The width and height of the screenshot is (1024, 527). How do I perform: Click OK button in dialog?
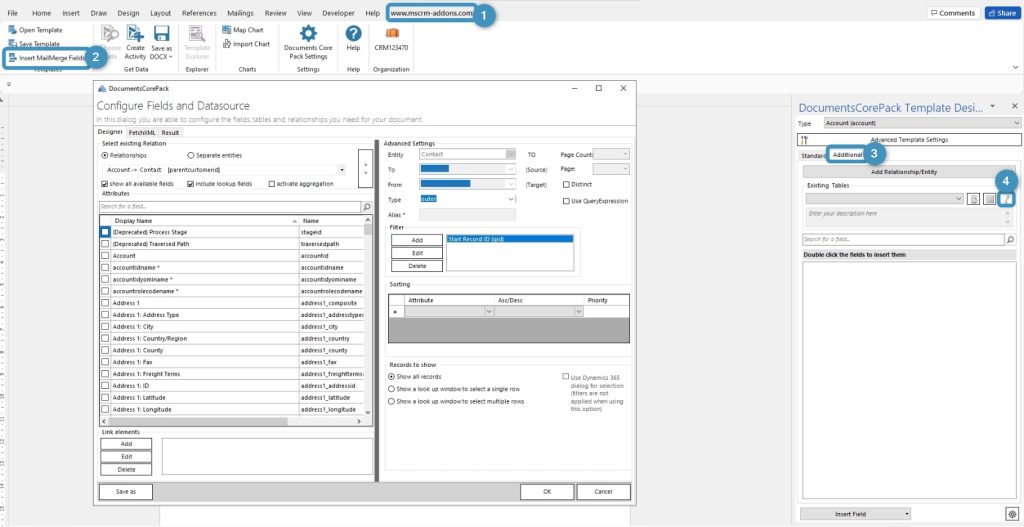click(x=547, y=492)
